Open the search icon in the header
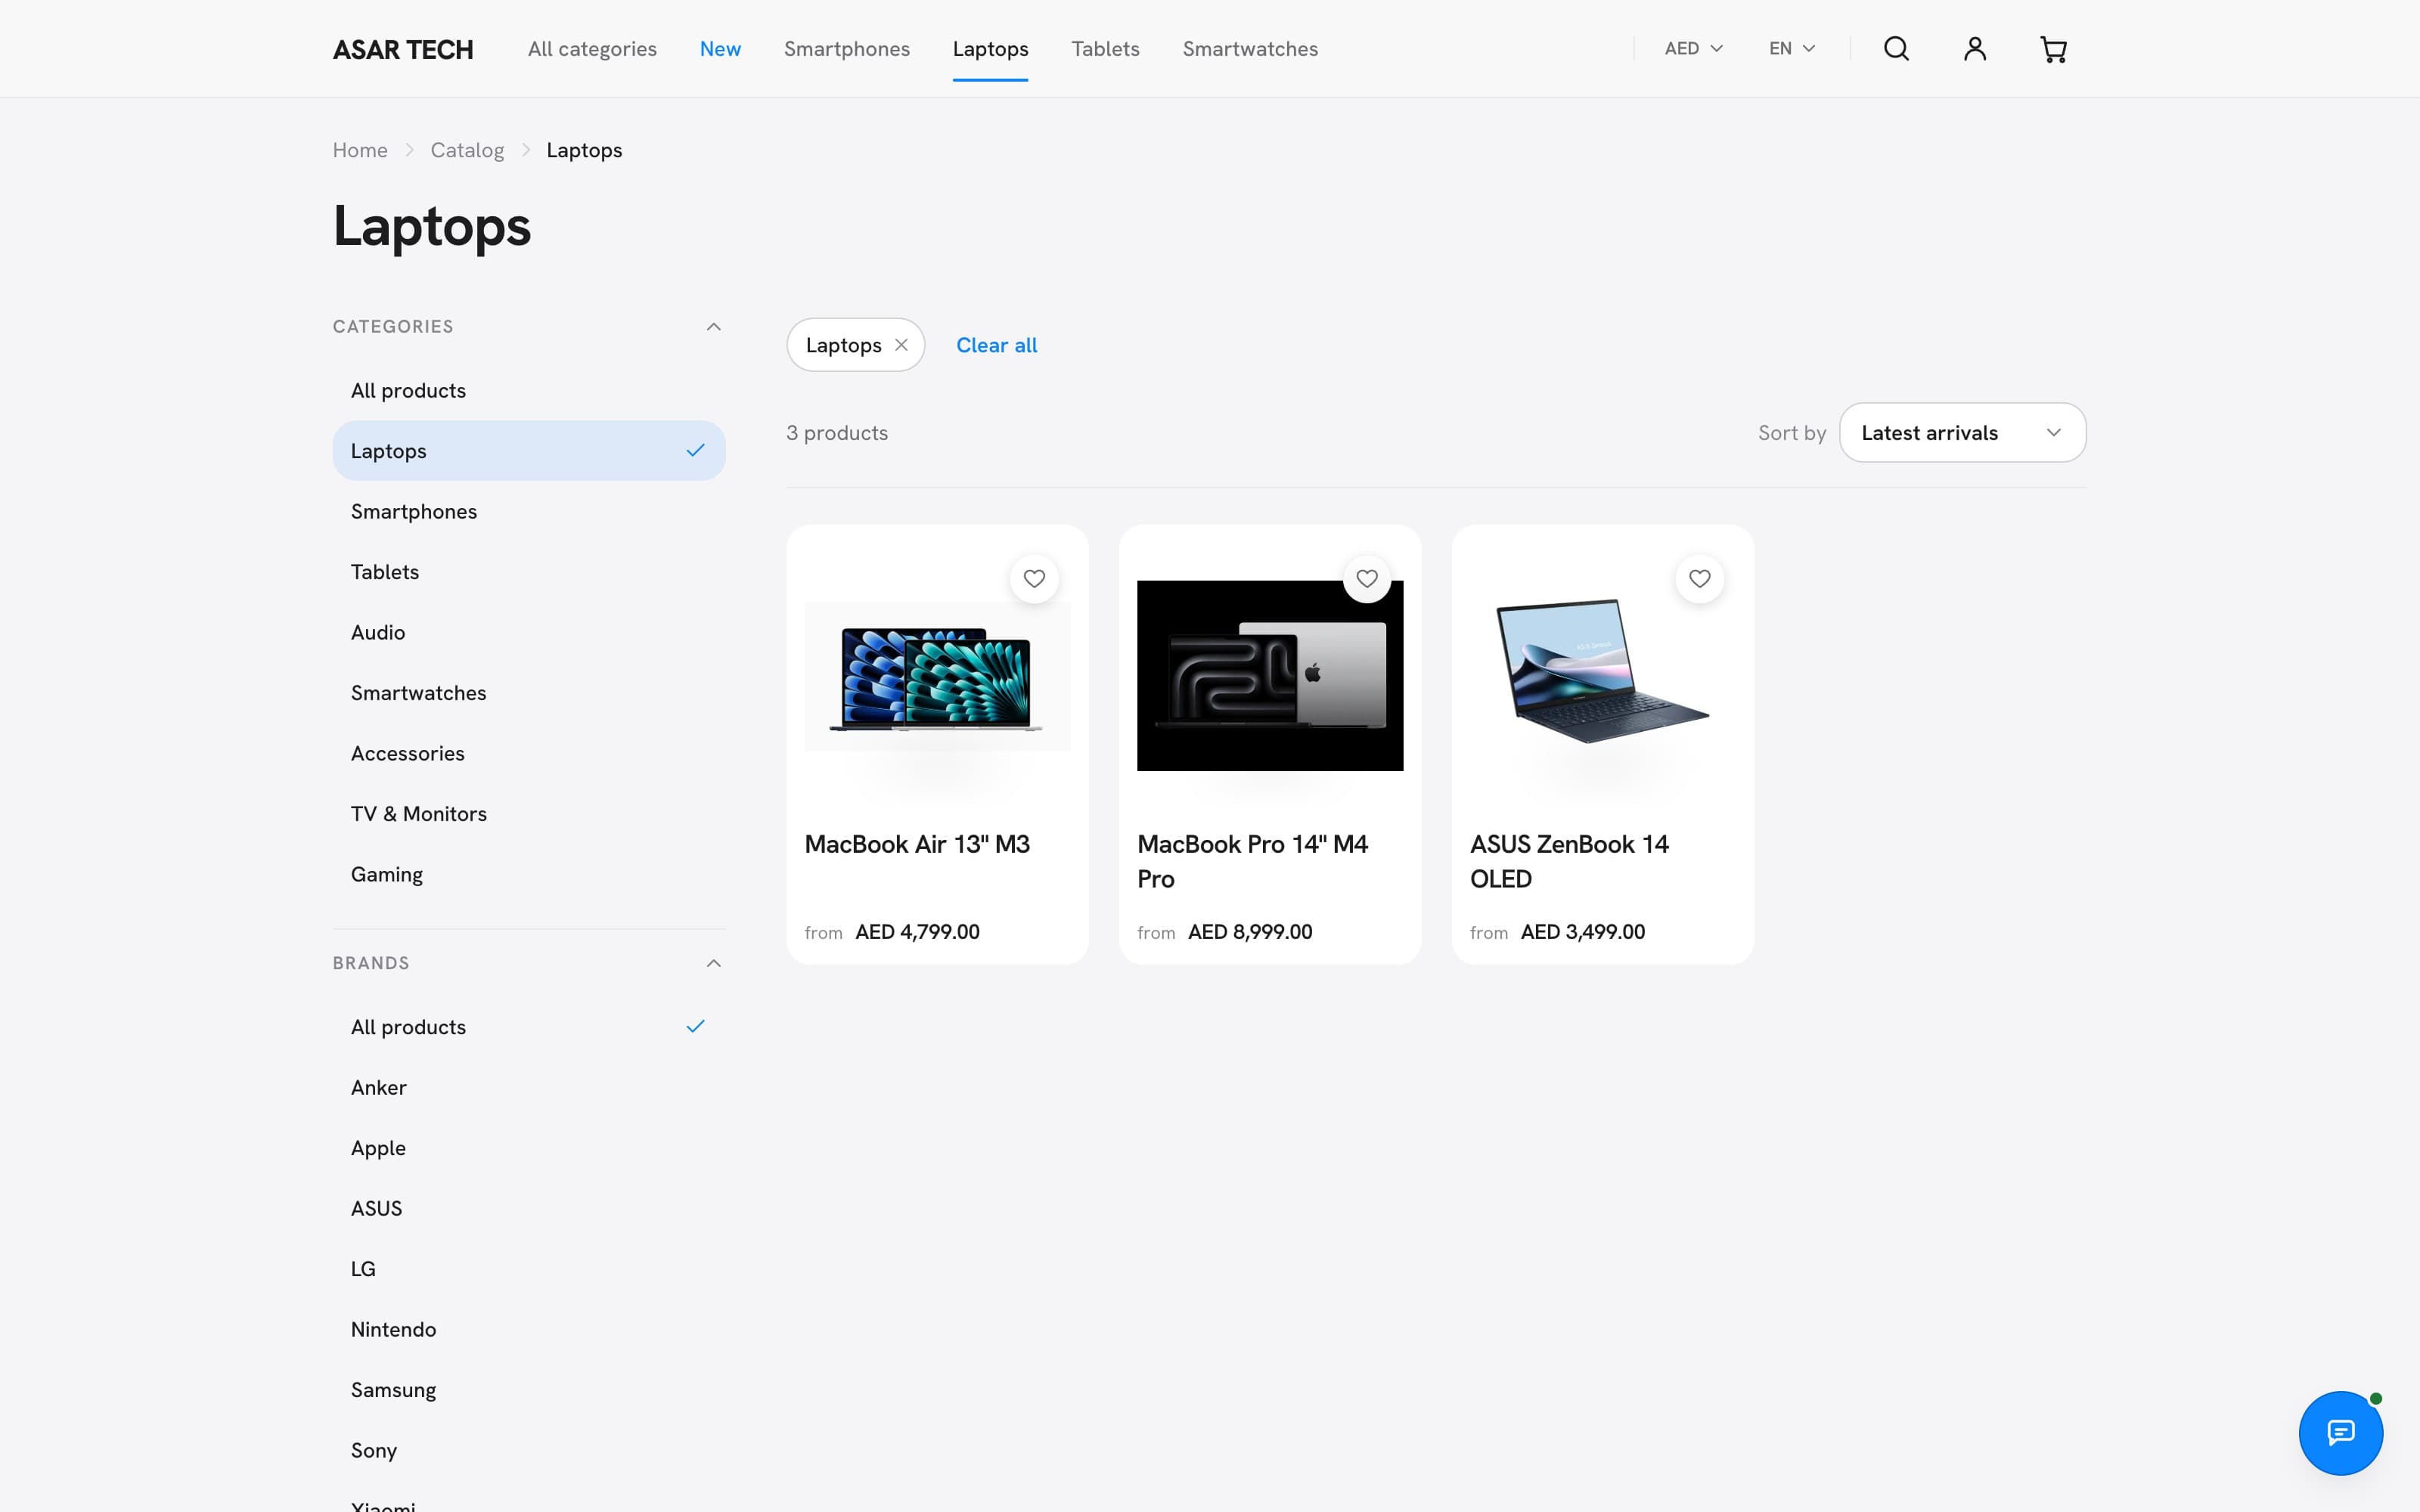This screenshot has height=1512, width=2420. 1896,49
